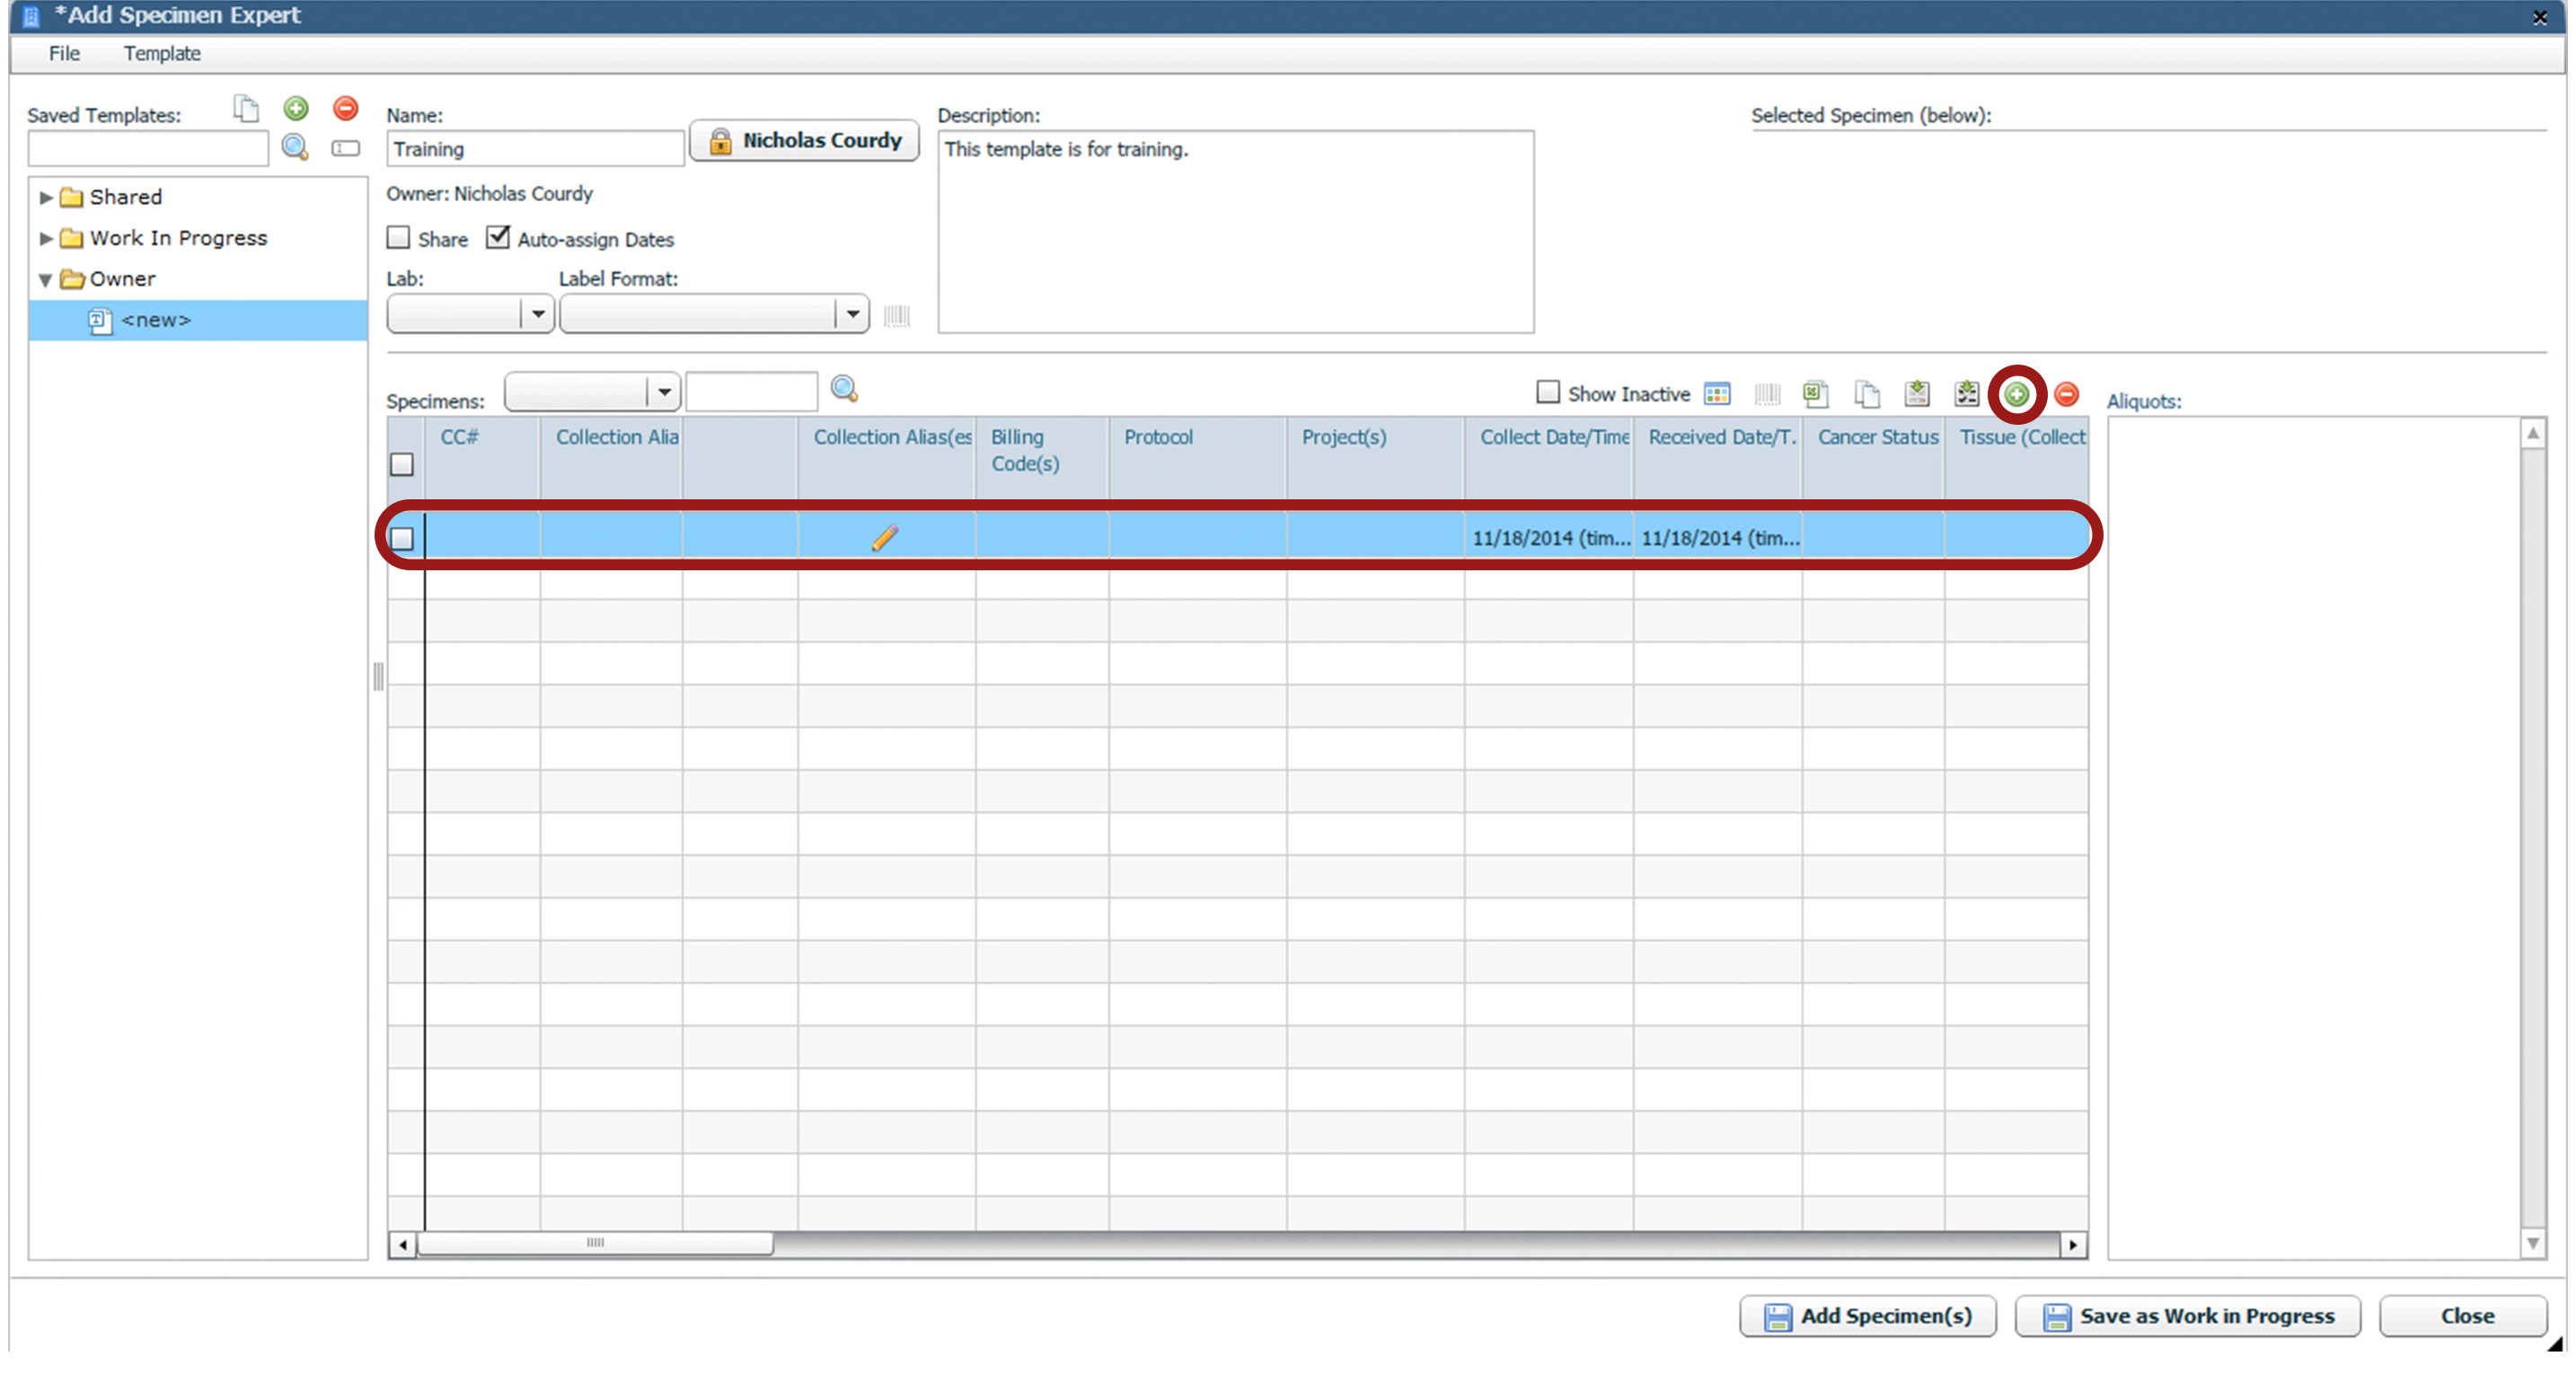Search saved templates with the magnifier icon
The width and height of the screenshot is (2576, 1374).
[295, 147]
